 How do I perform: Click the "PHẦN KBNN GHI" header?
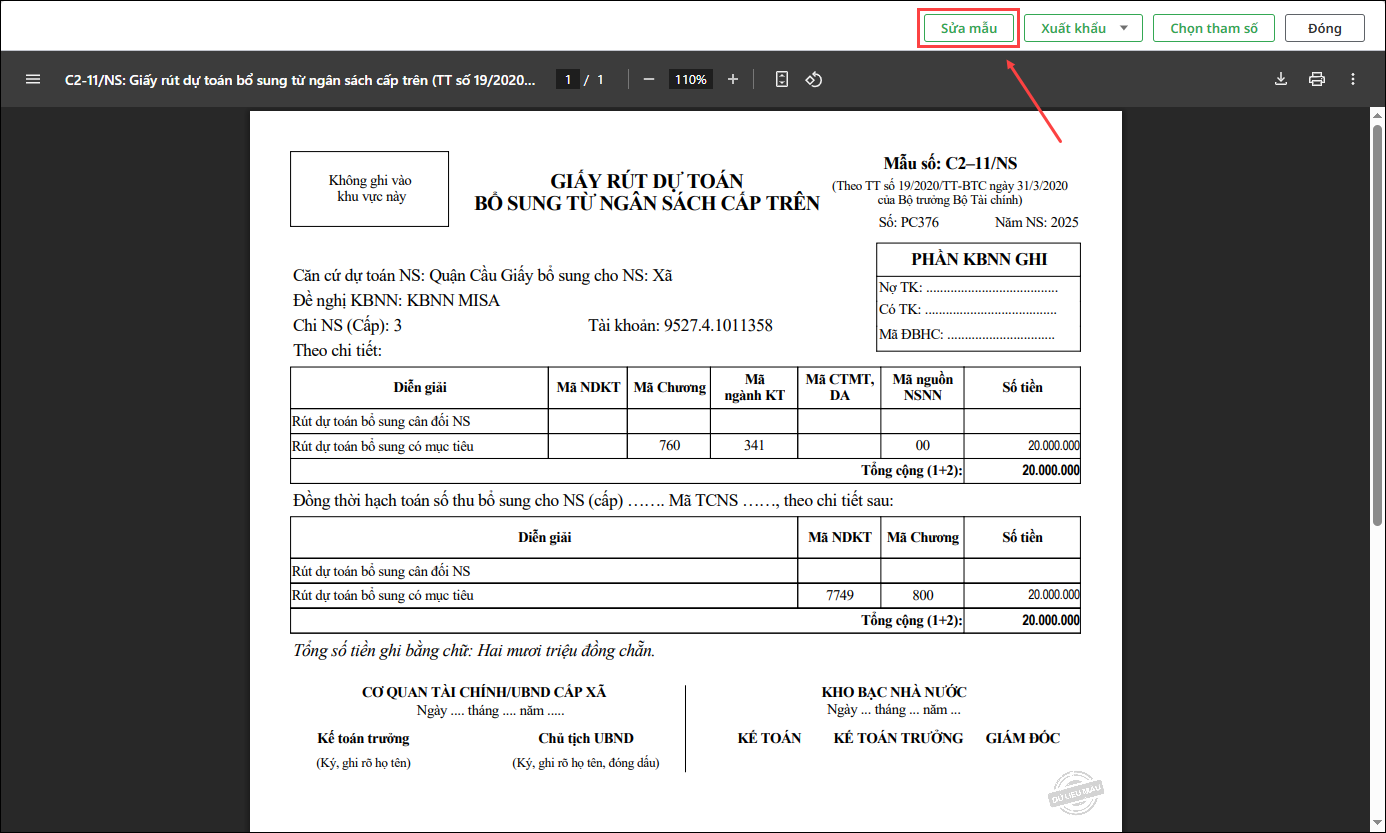point(979,259)
